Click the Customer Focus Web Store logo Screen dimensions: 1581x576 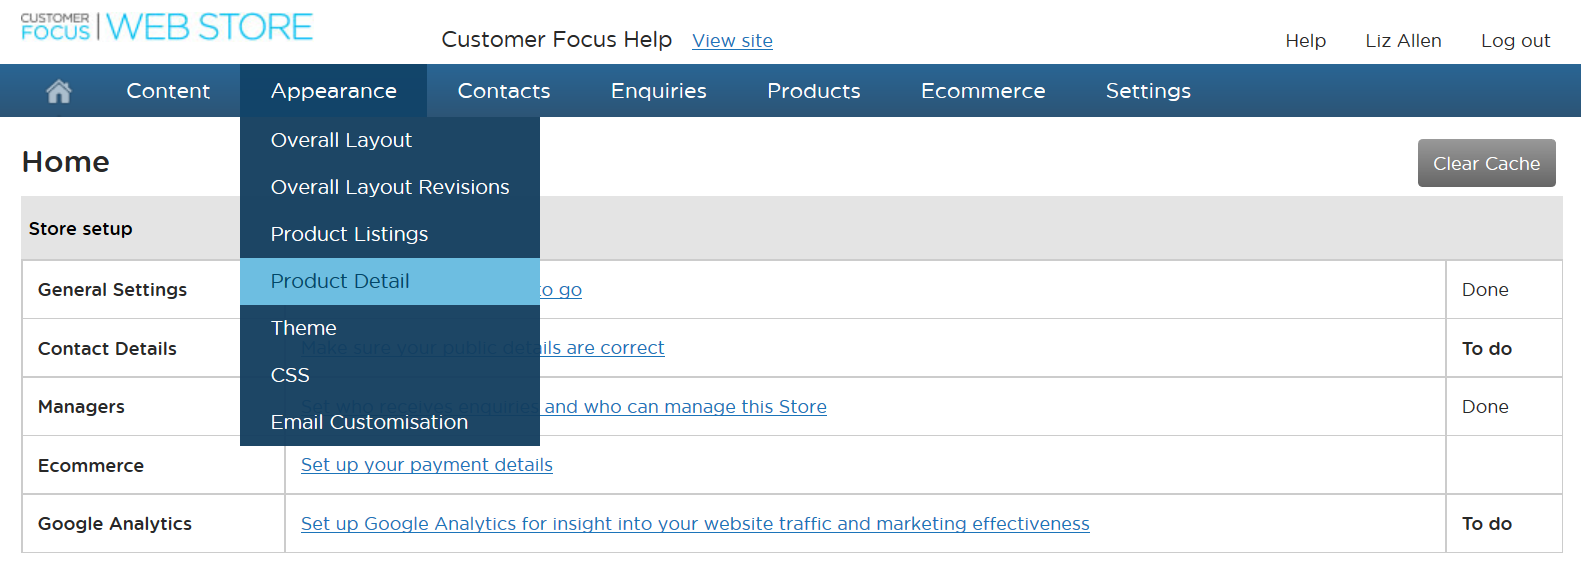point(167,27)
